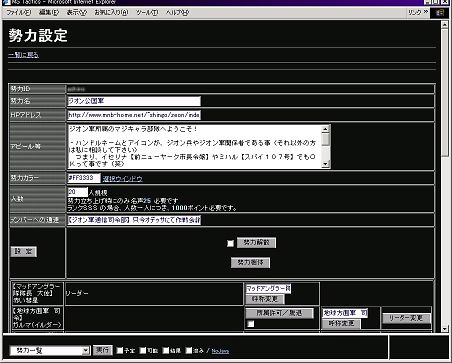Tick the checkbox under 所属許可／脱退
Viewport: 452px width, 363px height.
[251, 324]
